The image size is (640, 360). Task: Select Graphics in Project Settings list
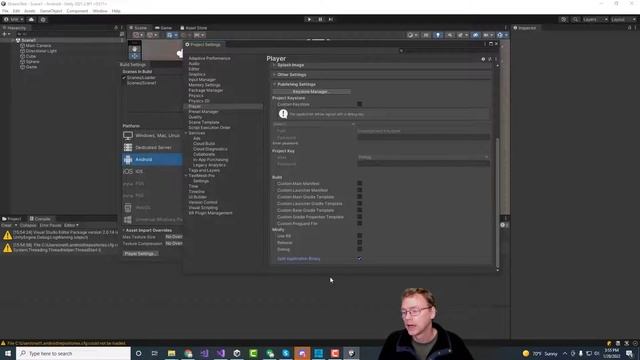click(197, 74)
